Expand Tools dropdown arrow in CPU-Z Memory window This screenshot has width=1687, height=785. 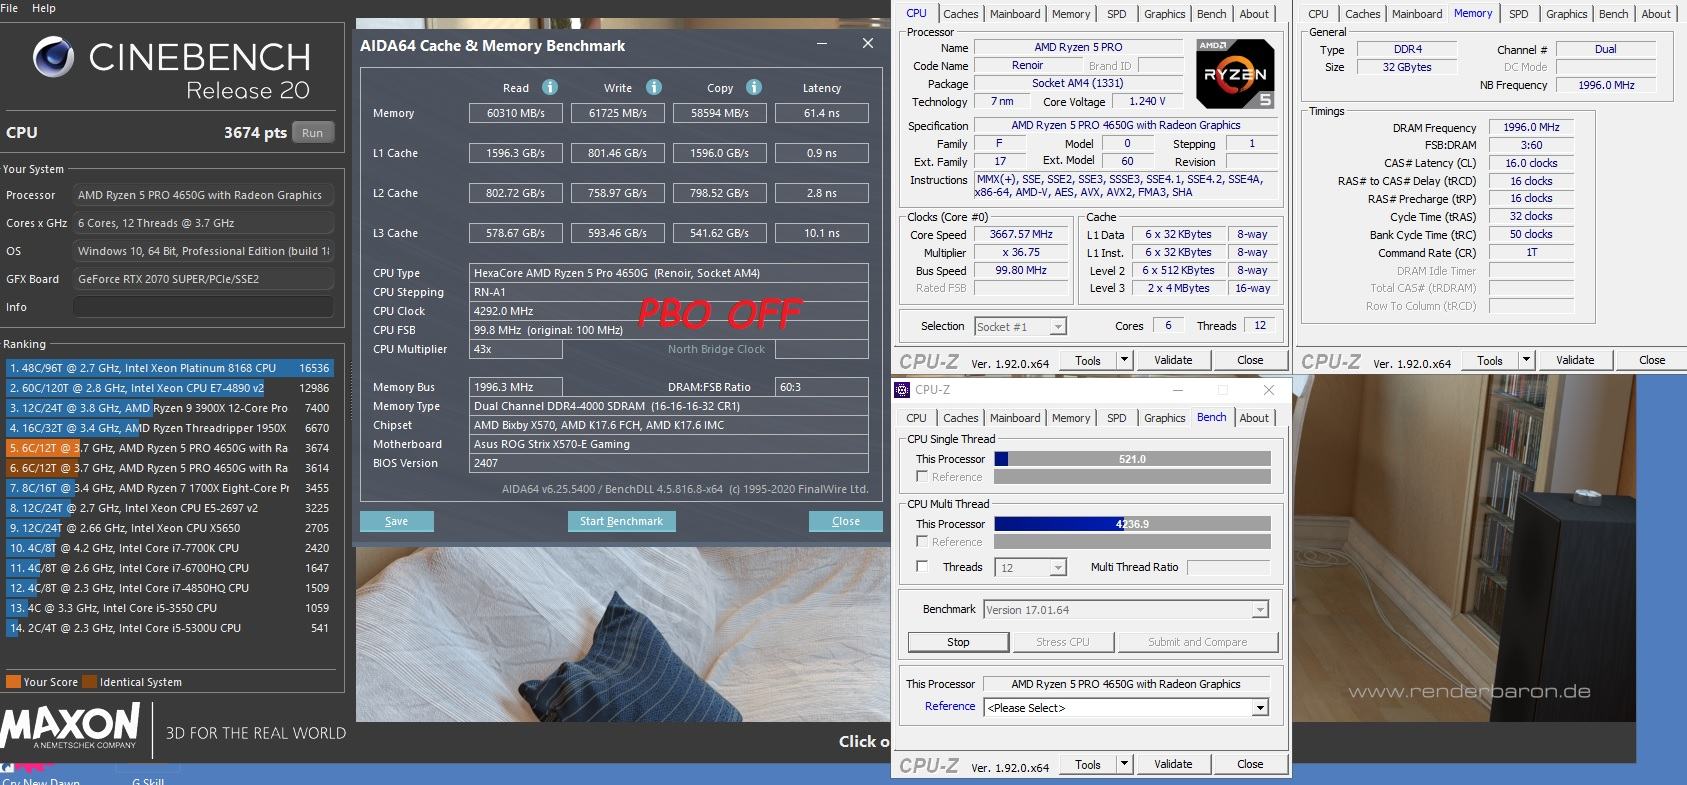coord(1526,360)
